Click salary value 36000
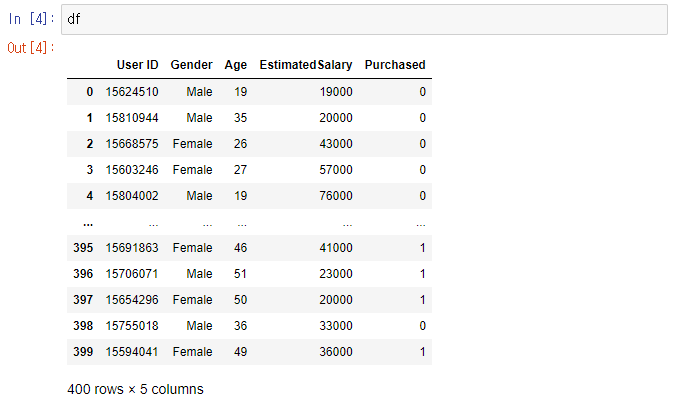The height and width of the screenshot is (400, 676). (x=336, y=352)
